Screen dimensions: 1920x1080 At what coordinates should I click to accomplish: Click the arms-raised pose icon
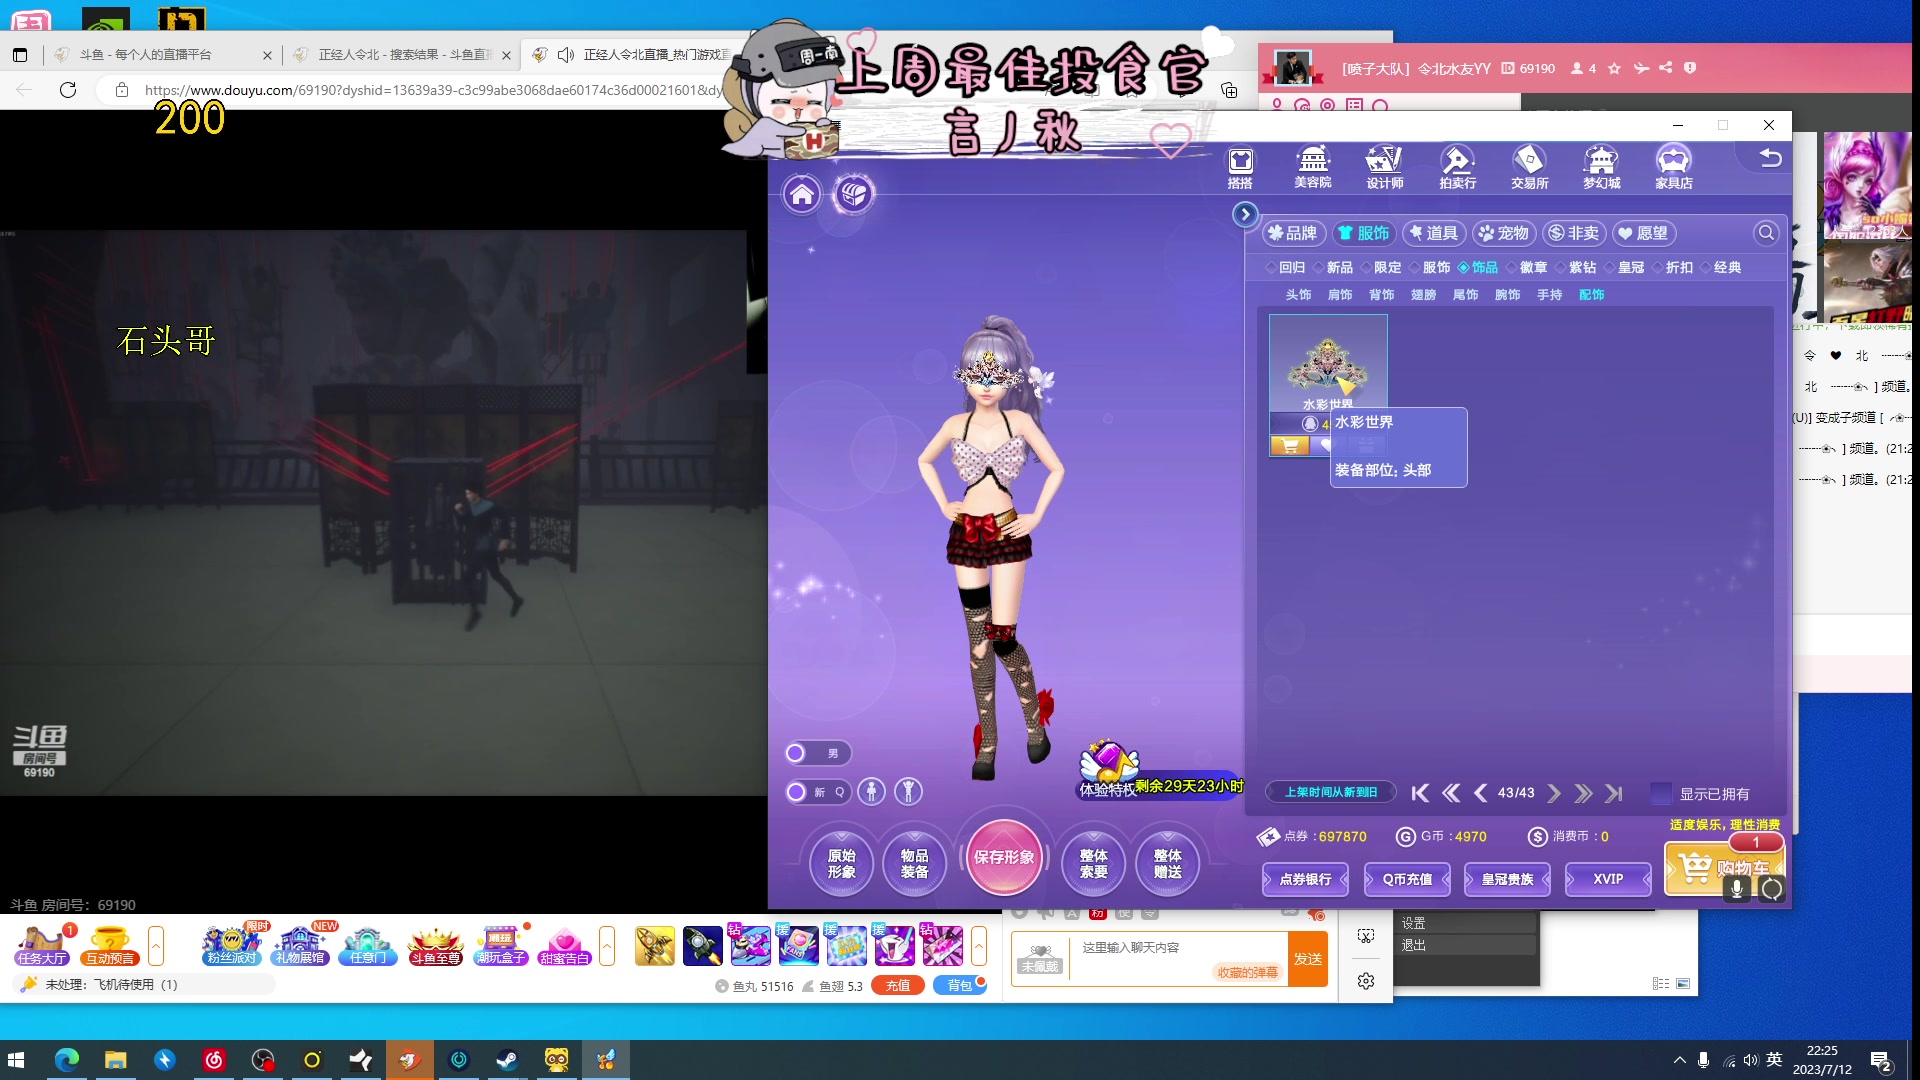[908, 792]
